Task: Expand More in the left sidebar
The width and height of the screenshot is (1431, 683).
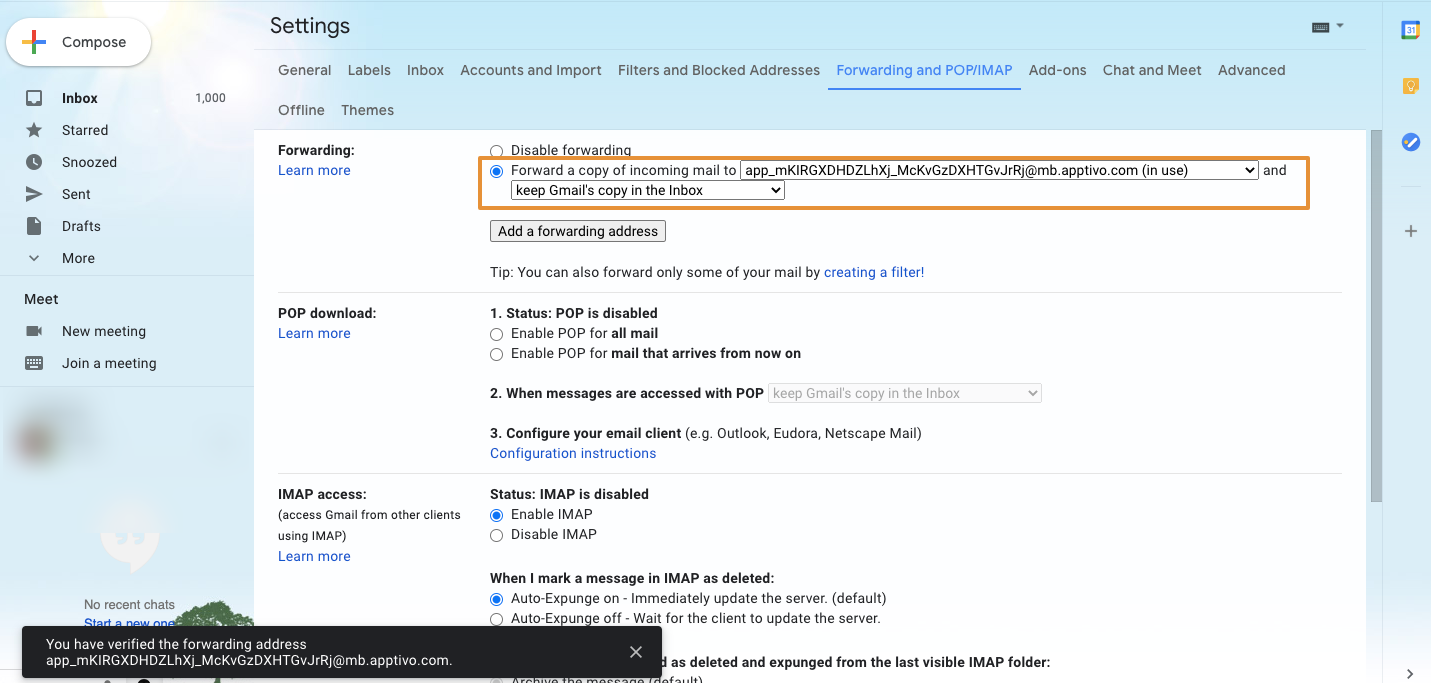Action: 78,258
